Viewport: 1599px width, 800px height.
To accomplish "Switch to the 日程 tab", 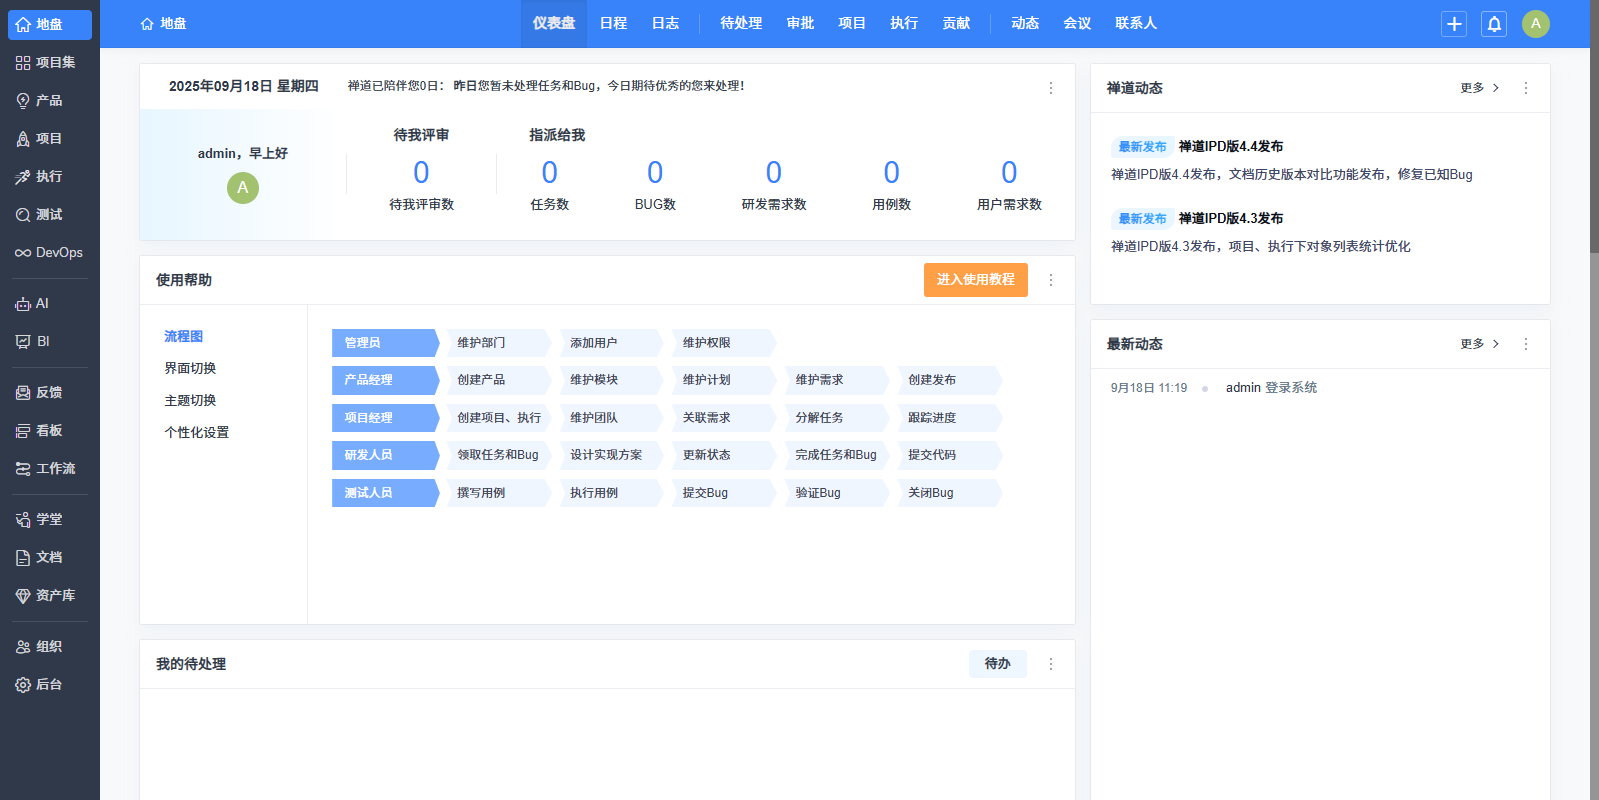I will tap(613, 23).
